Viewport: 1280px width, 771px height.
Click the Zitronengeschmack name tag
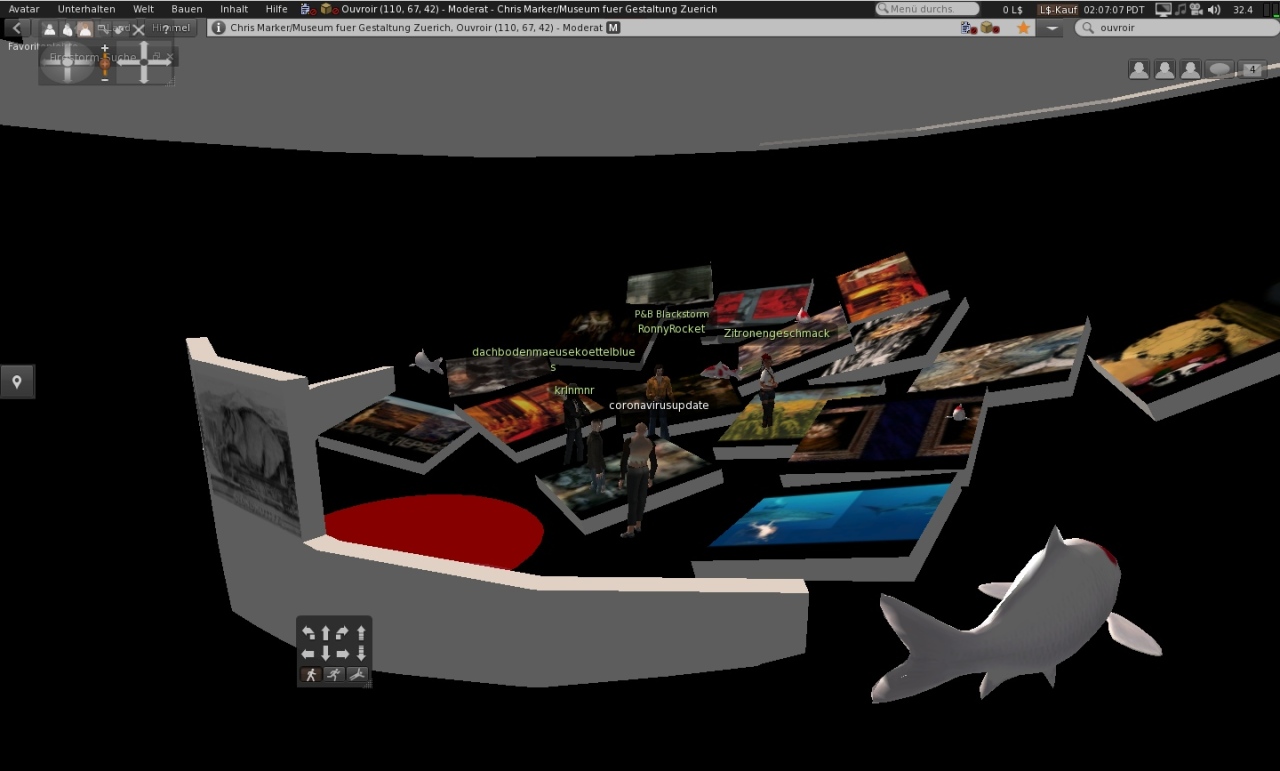(777, 333)
